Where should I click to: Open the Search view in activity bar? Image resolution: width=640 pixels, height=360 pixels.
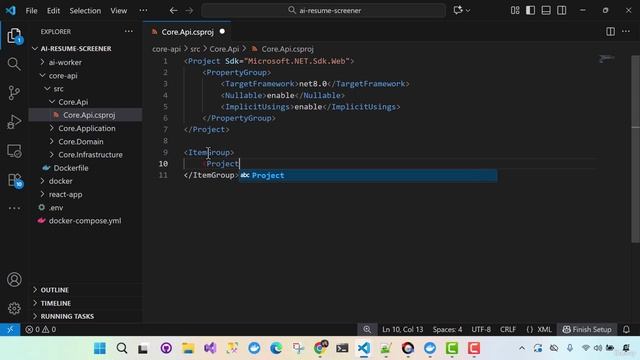[14, 64]
